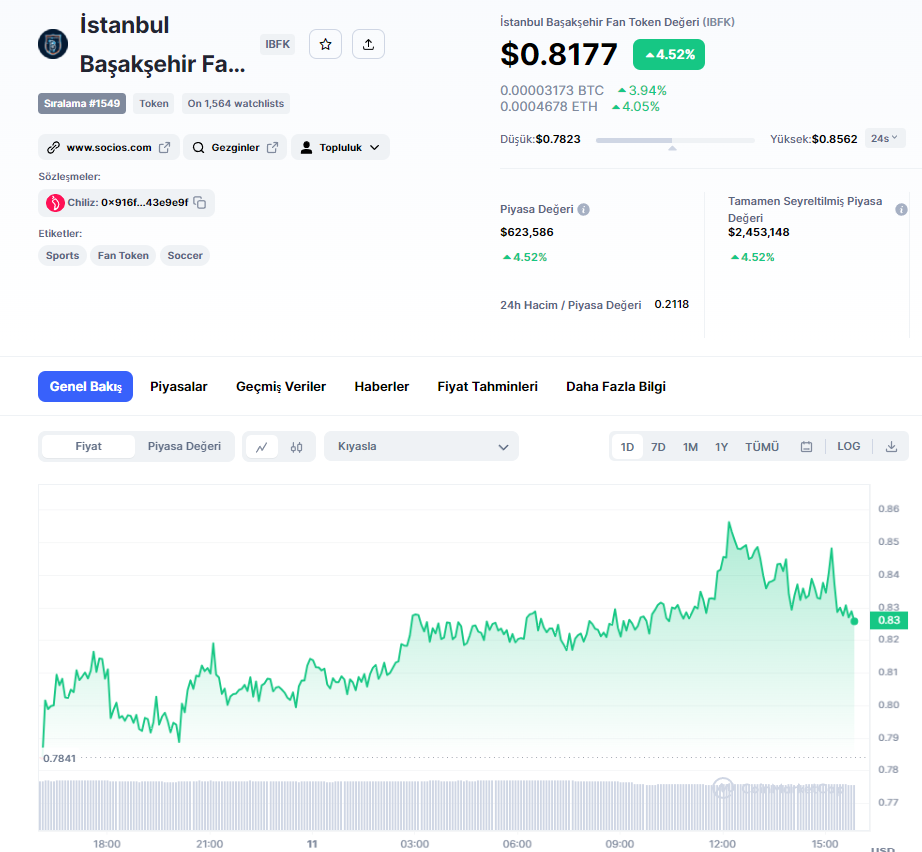Image resolution: width=922 pixels, height=852 pixels.
Task: Switch to the Piyasalar tab
Action: [x=179, y=387]
